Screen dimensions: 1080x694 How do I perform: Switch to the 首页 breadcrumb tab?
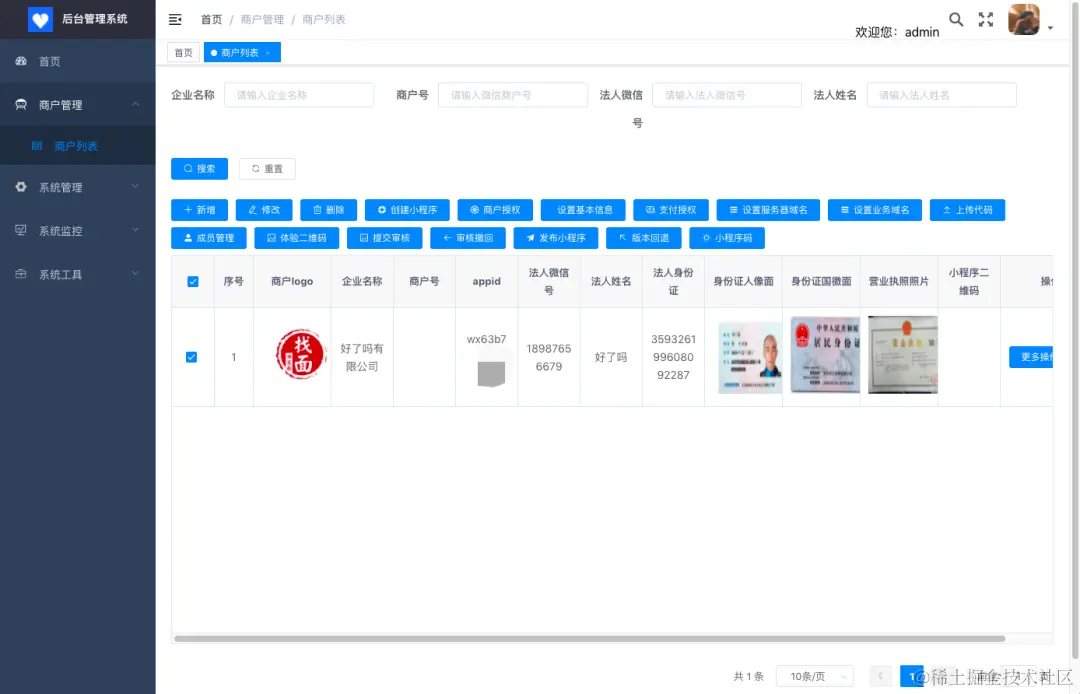click(183, 52)
